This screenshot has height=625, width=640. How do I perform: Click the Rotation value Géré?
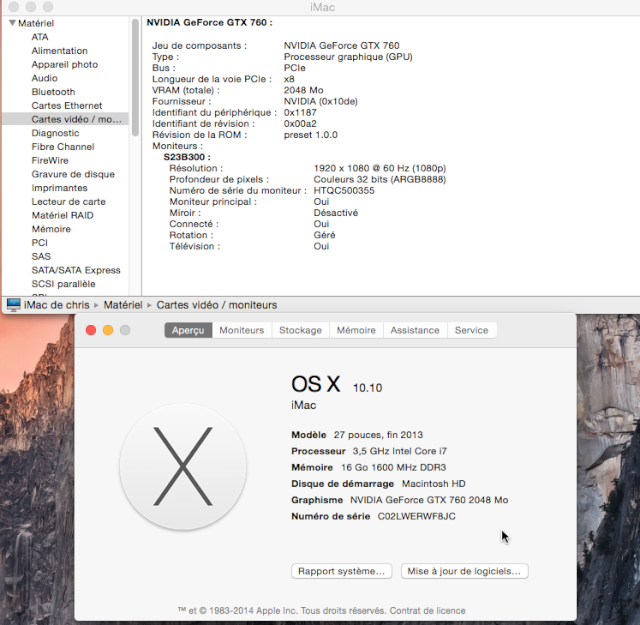(x=324, y=235)
